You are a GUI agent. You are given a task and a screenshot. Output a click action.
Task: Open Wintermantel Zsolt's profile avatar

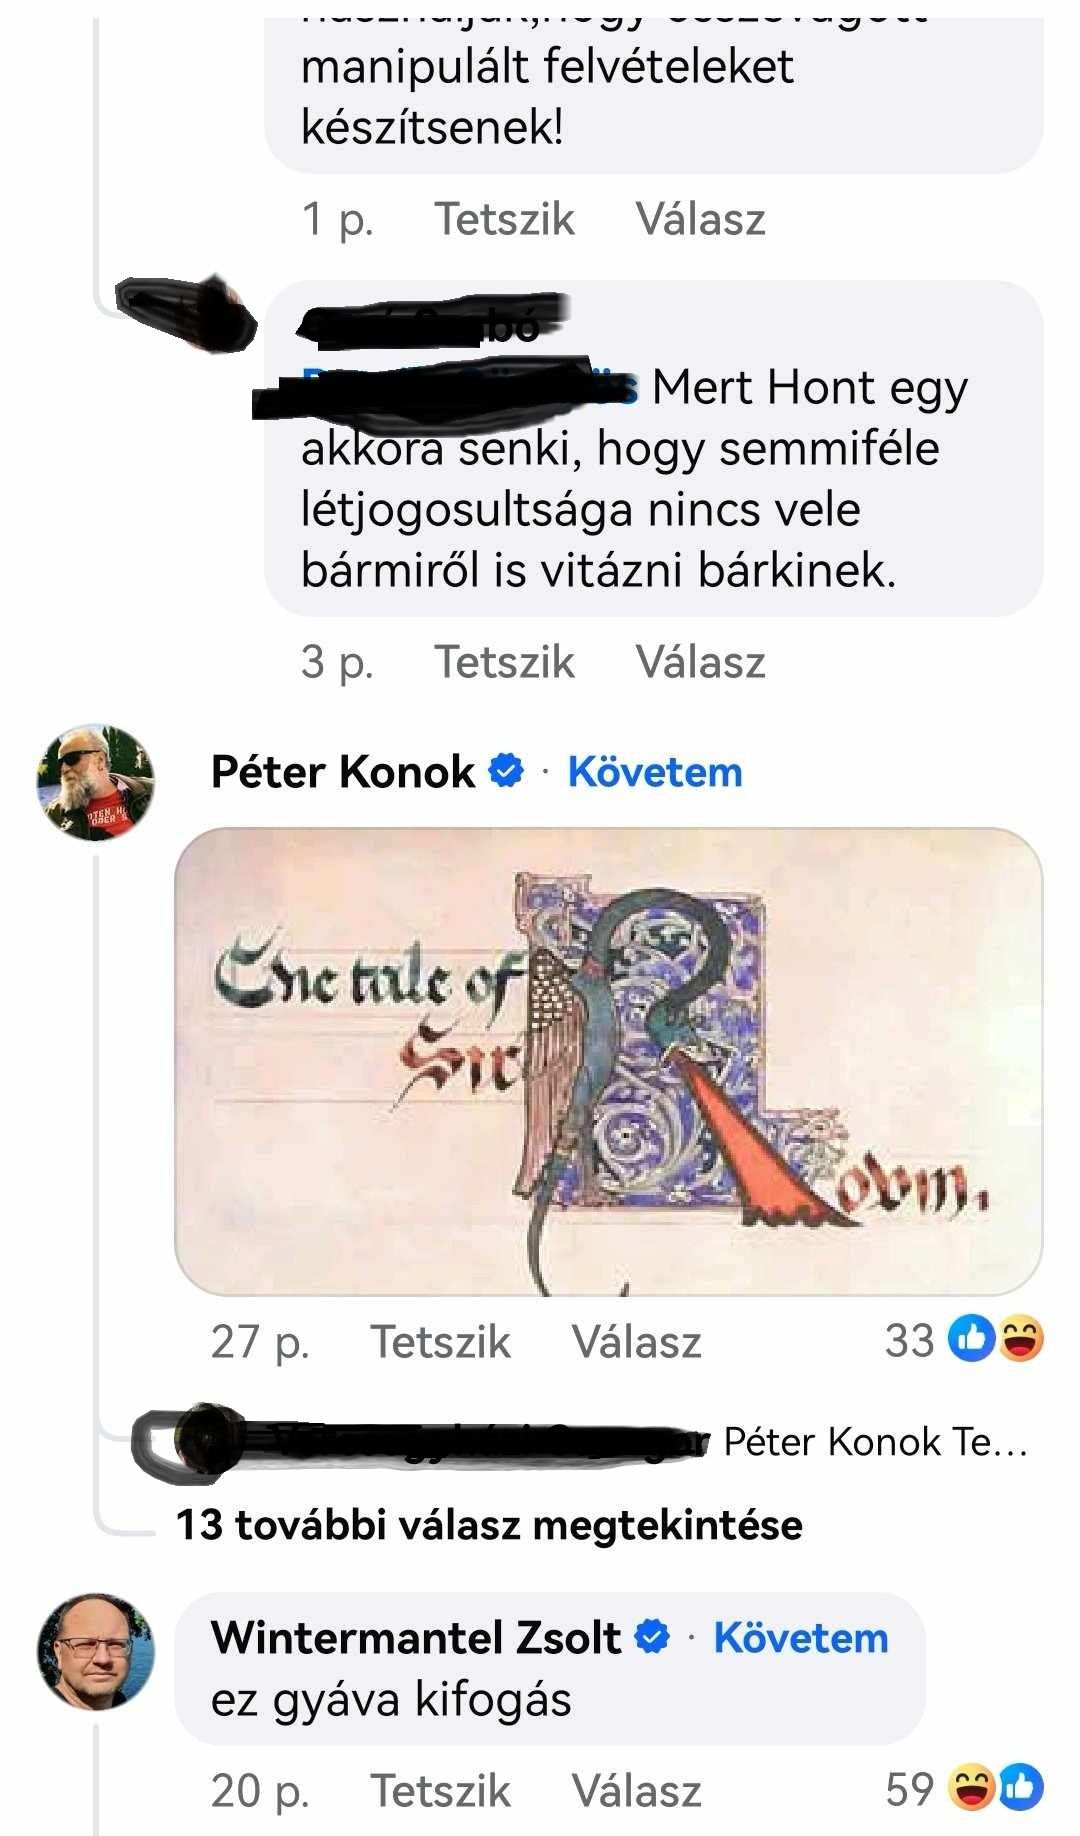click(96, 1651)
